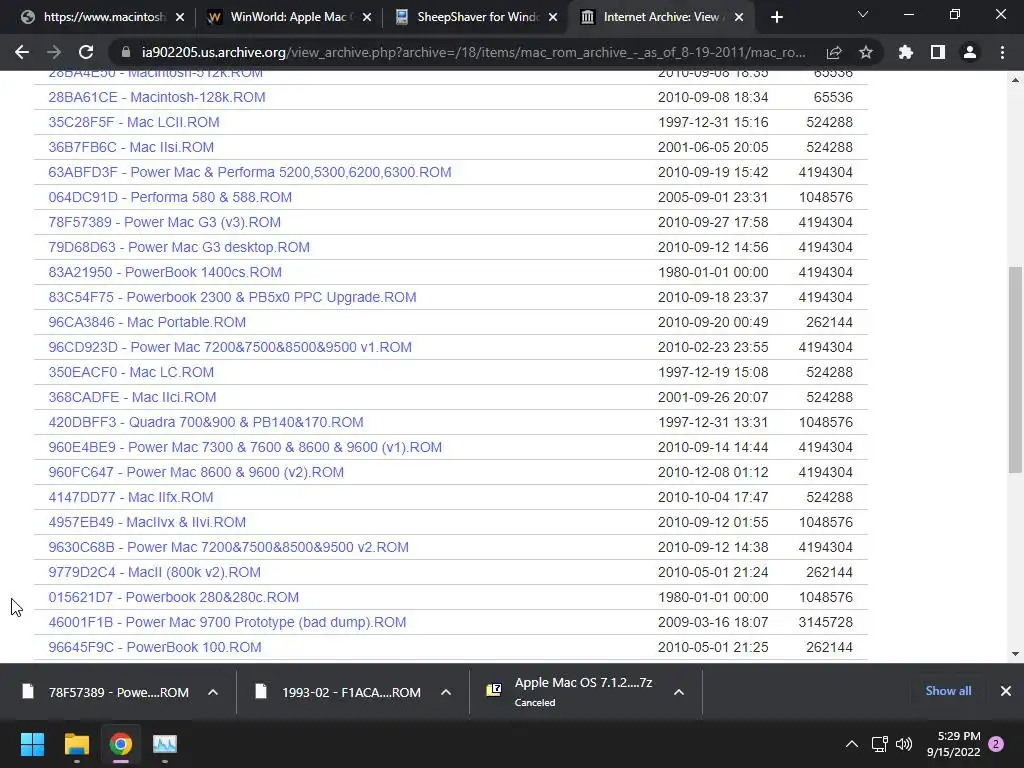Download Powerbook 280&280c.ROM
The image size is (1024, 768).
tap(174, 597)
